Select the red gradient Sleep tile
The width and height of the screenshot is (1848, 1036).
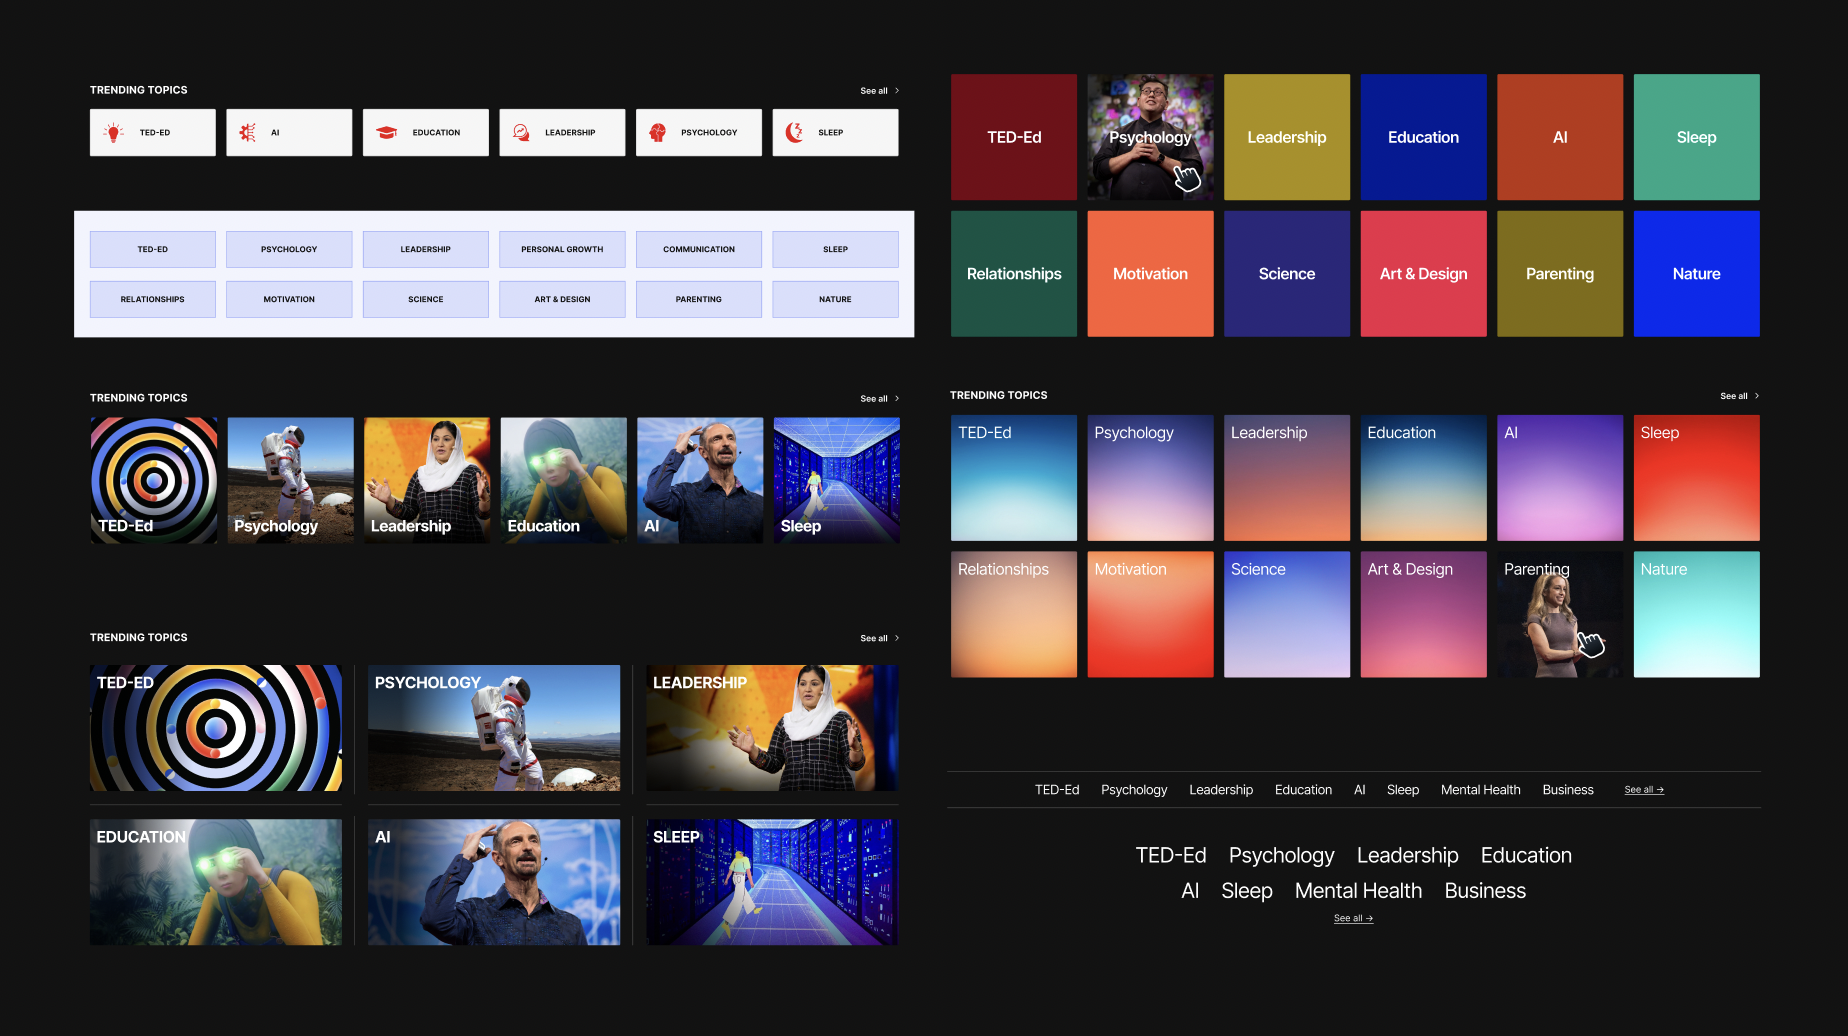click(1697, 478)
